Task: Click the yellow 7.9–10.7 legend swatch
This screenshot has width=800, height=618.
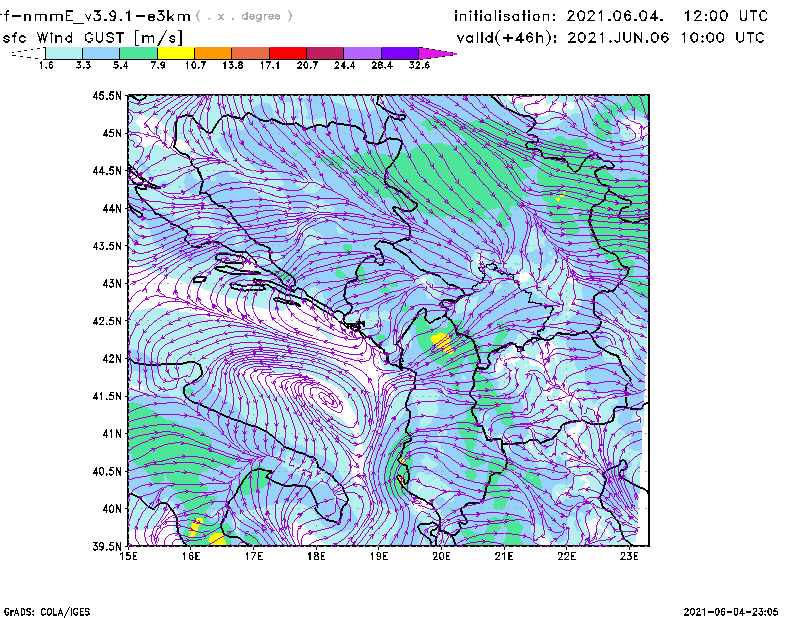Action: (x=176, y=53)
